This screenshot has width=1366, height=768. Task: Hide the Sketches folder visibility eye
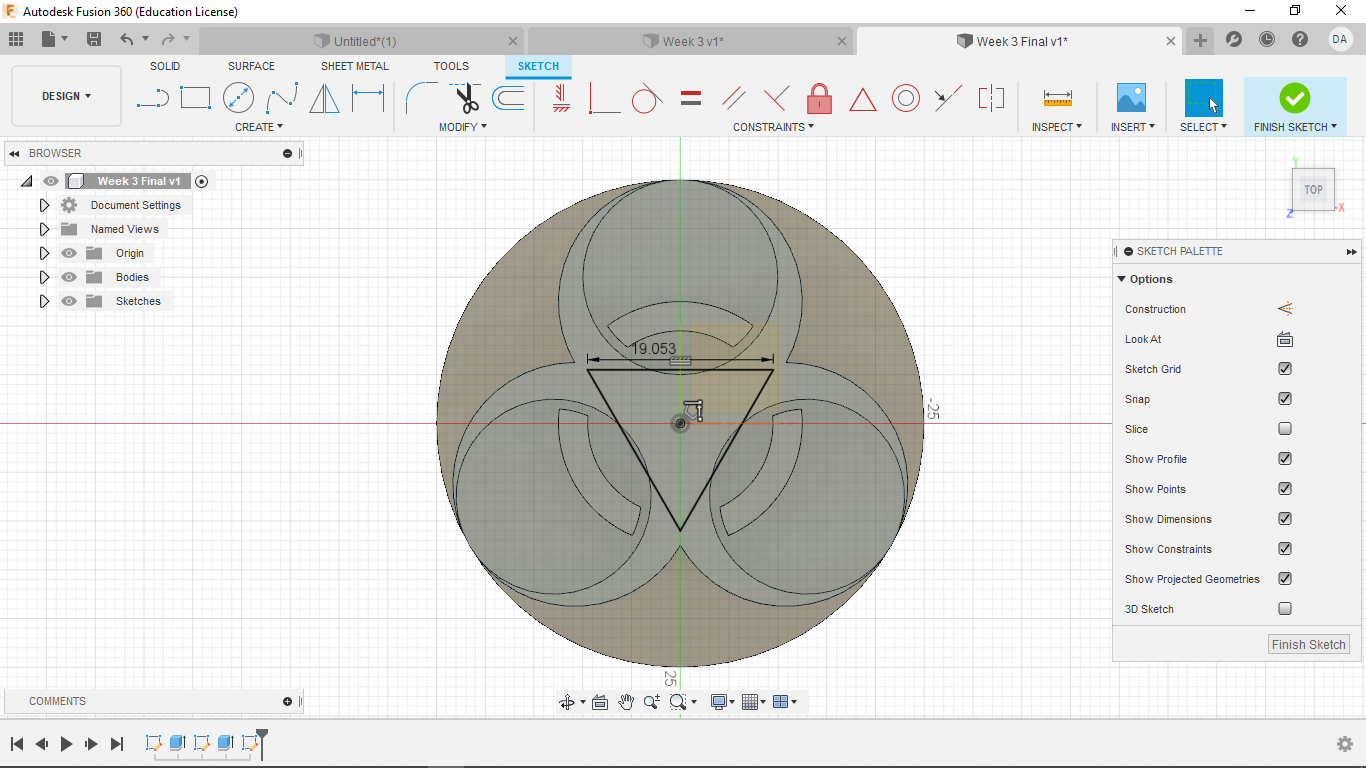[x=69, y=301]
